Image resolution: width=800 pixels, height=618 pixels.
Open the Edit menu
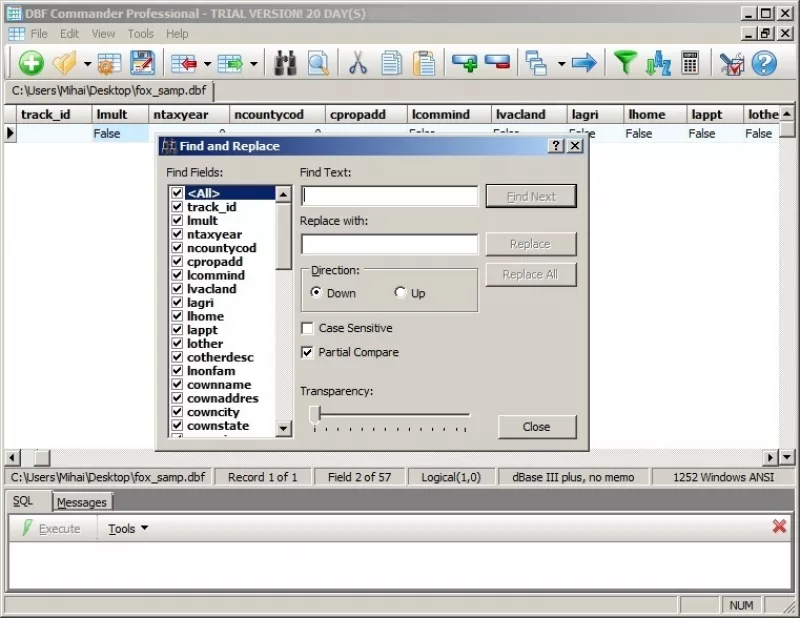[x=69, y=34]
